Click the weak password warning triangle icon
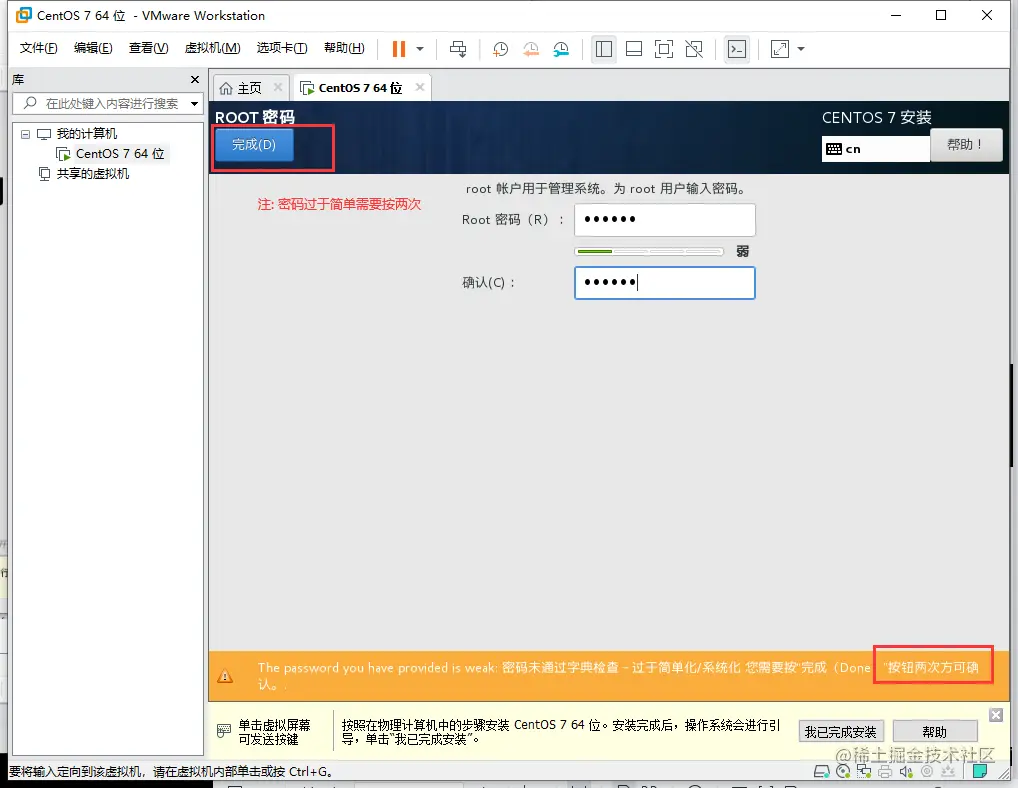Viewport: 1018px width, 788px height. click(x=225, y=676)
